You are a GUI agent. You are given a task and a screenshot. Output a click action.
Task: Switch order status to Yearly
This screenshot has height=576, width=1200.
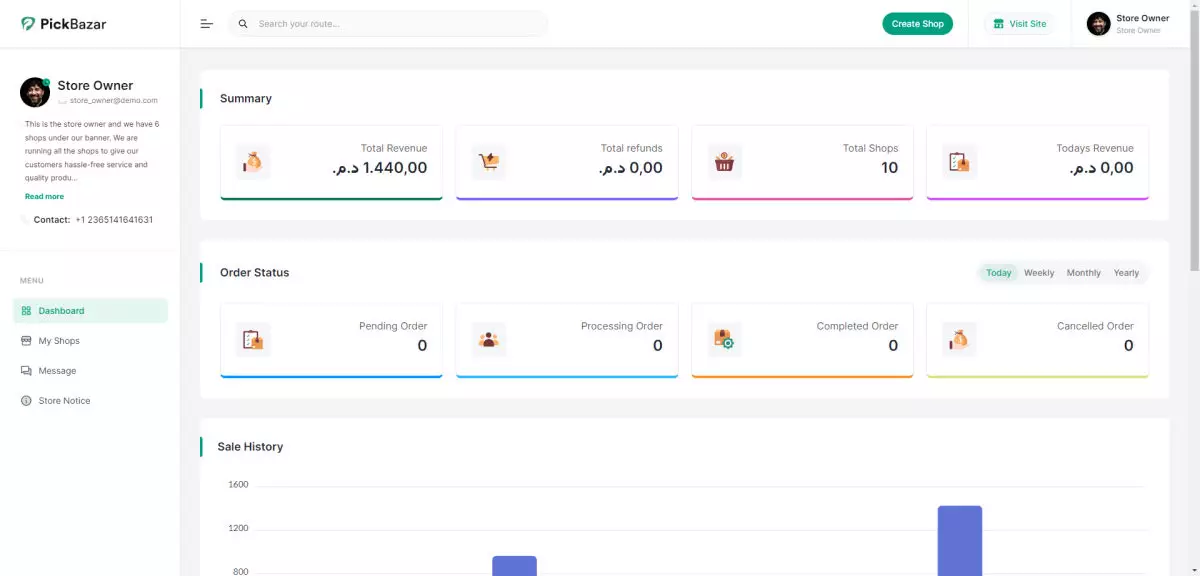[x=1126, y=273]
